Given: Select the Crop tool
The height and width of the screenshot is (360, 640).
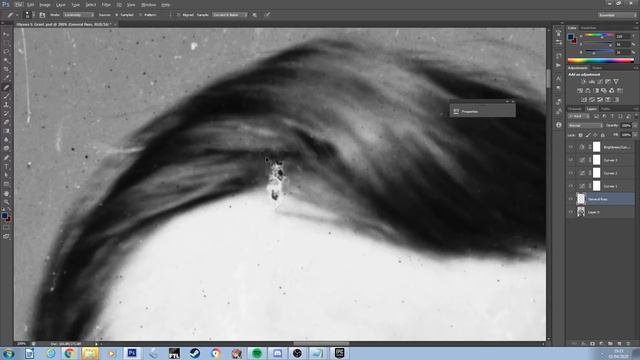Looking at the screenshot, I should [x=7, y=69].
